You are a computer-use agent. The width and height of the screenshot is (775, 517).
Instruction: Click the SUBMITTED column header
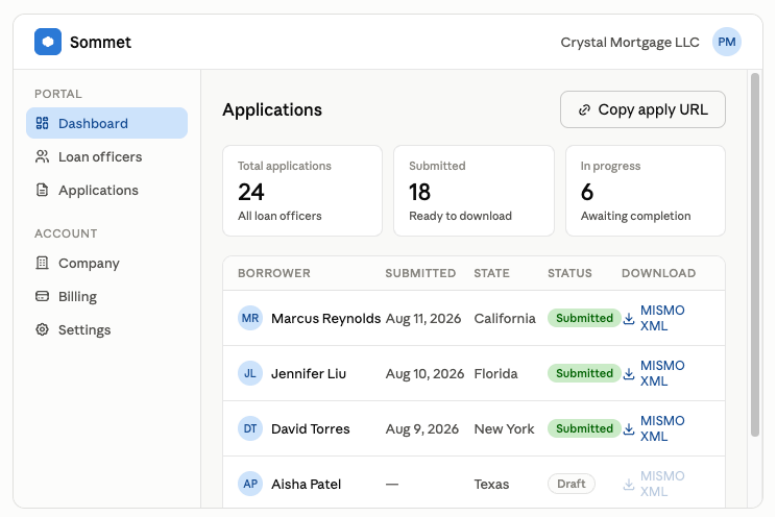coord(421,273)
